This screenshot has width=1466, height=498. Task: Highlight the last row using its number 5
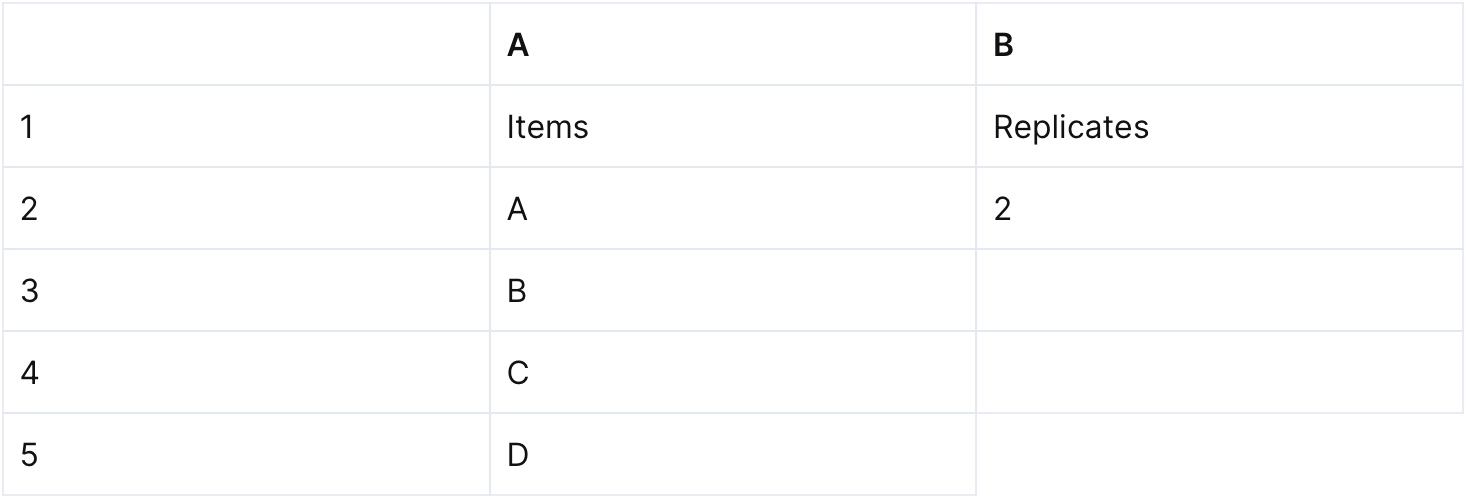[29, 455]
